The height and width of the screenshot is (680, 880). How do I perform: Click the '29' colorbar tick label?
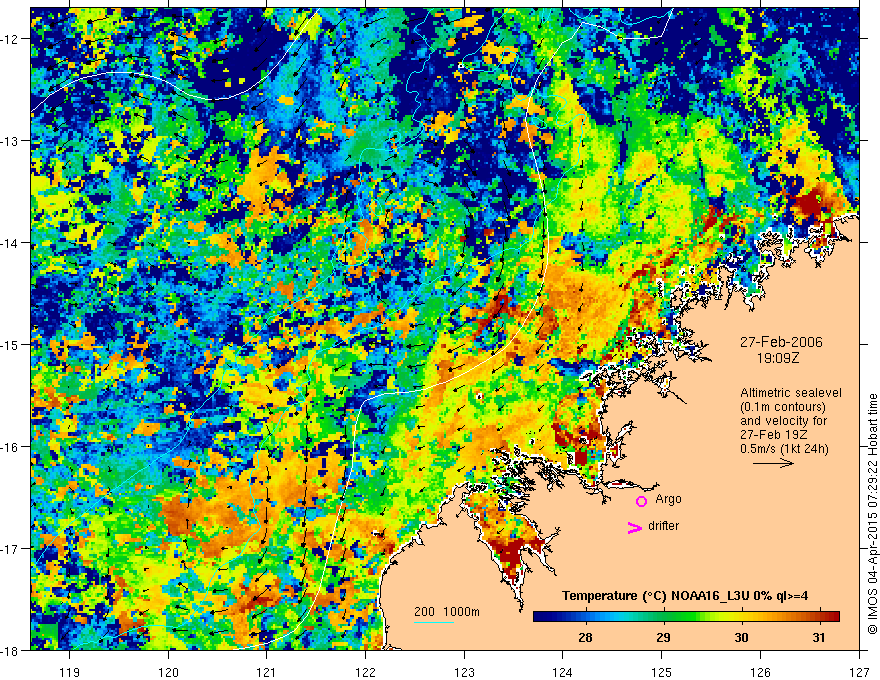(663, 637)
